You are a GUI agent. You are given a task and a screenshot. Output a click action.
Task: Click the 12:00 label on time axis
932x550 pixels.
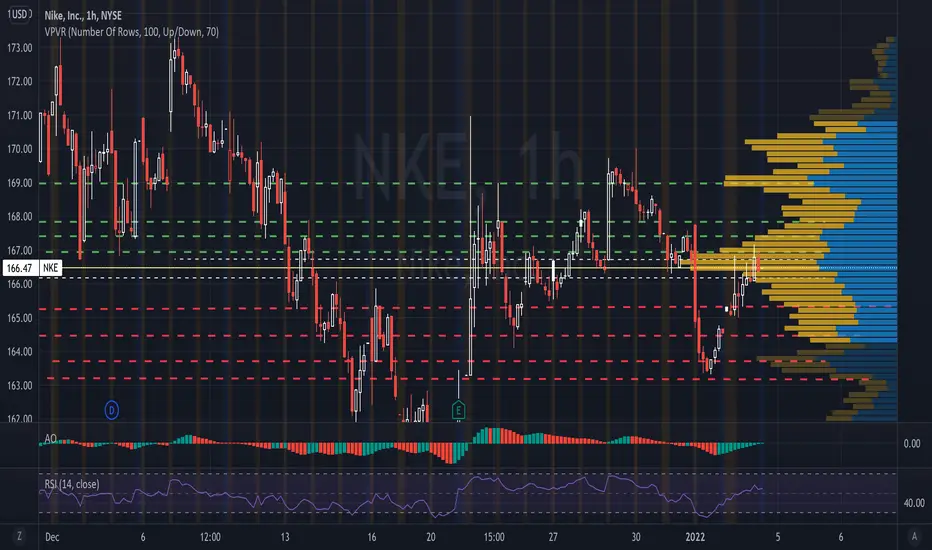point(210,537)
